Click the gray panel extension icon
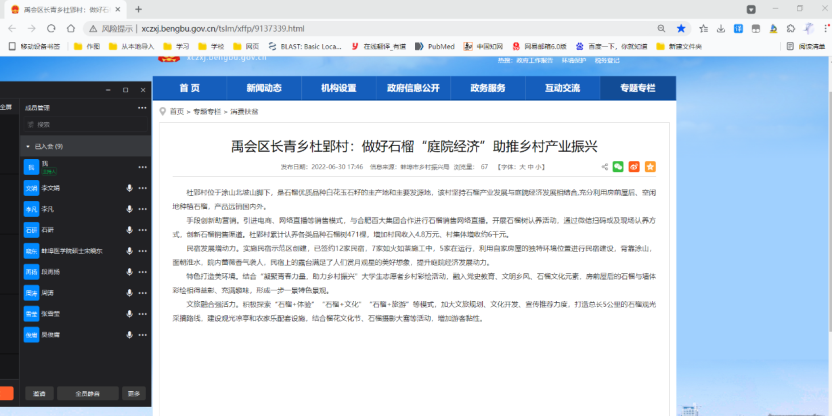Image resolution: width=832 pixels, height=416 pixels. tap(756, 29)
